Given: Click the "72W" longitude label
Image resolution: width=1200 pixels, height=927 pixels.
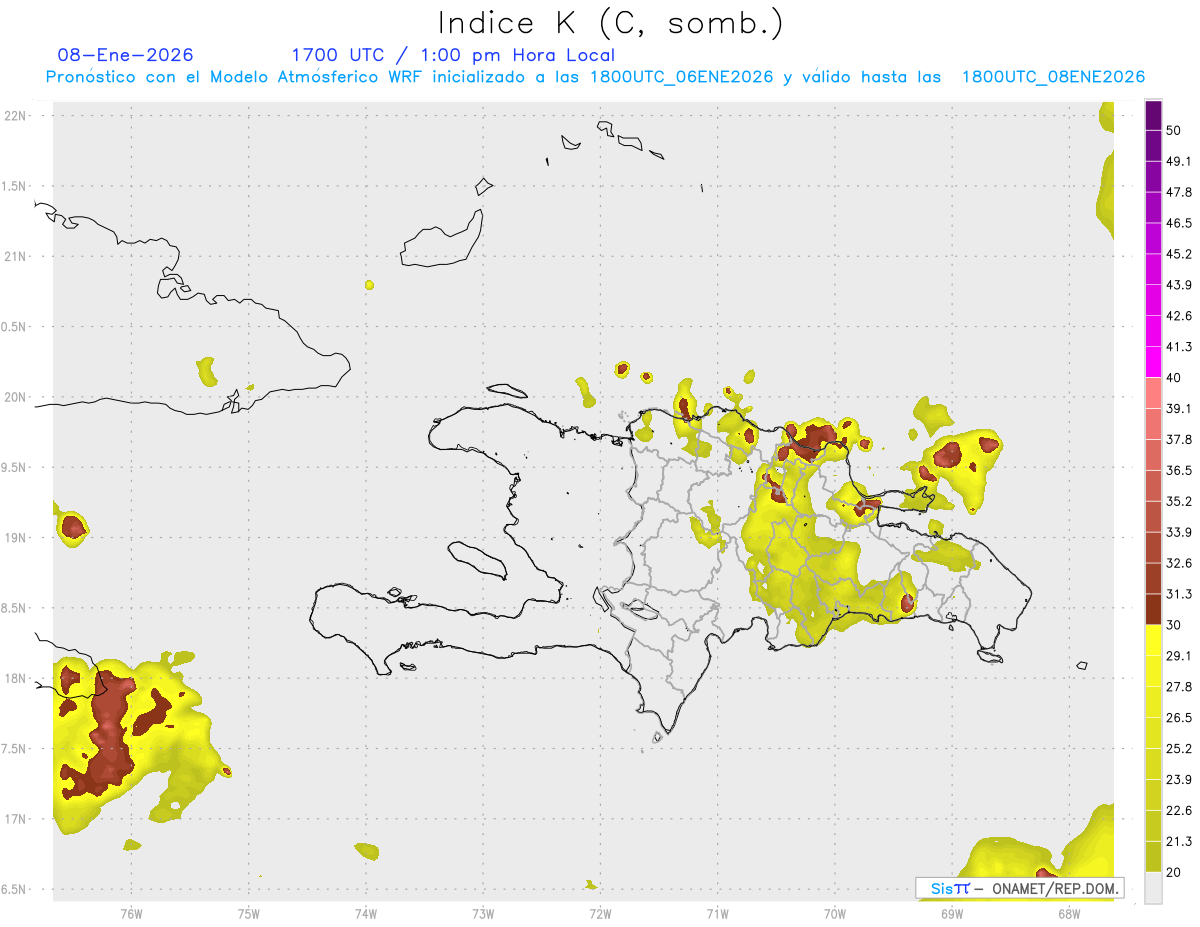Looking at the screenshot, I should 600,913.
